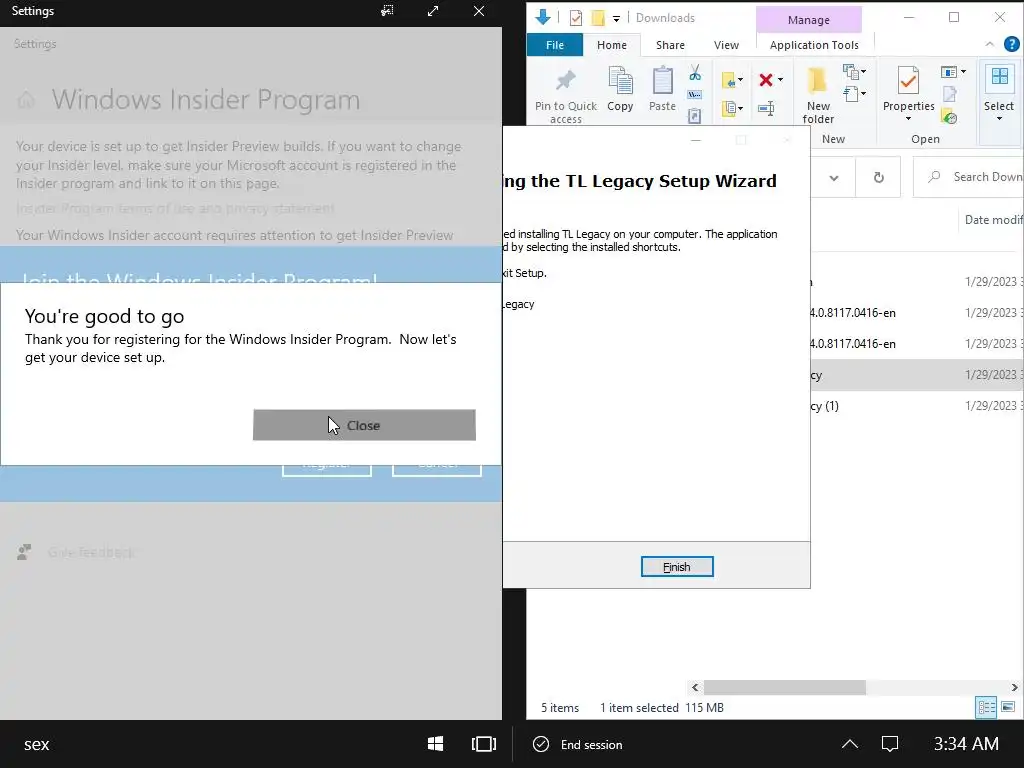
Task: Click the New folder quick access icon
Action: coord(598,18)
